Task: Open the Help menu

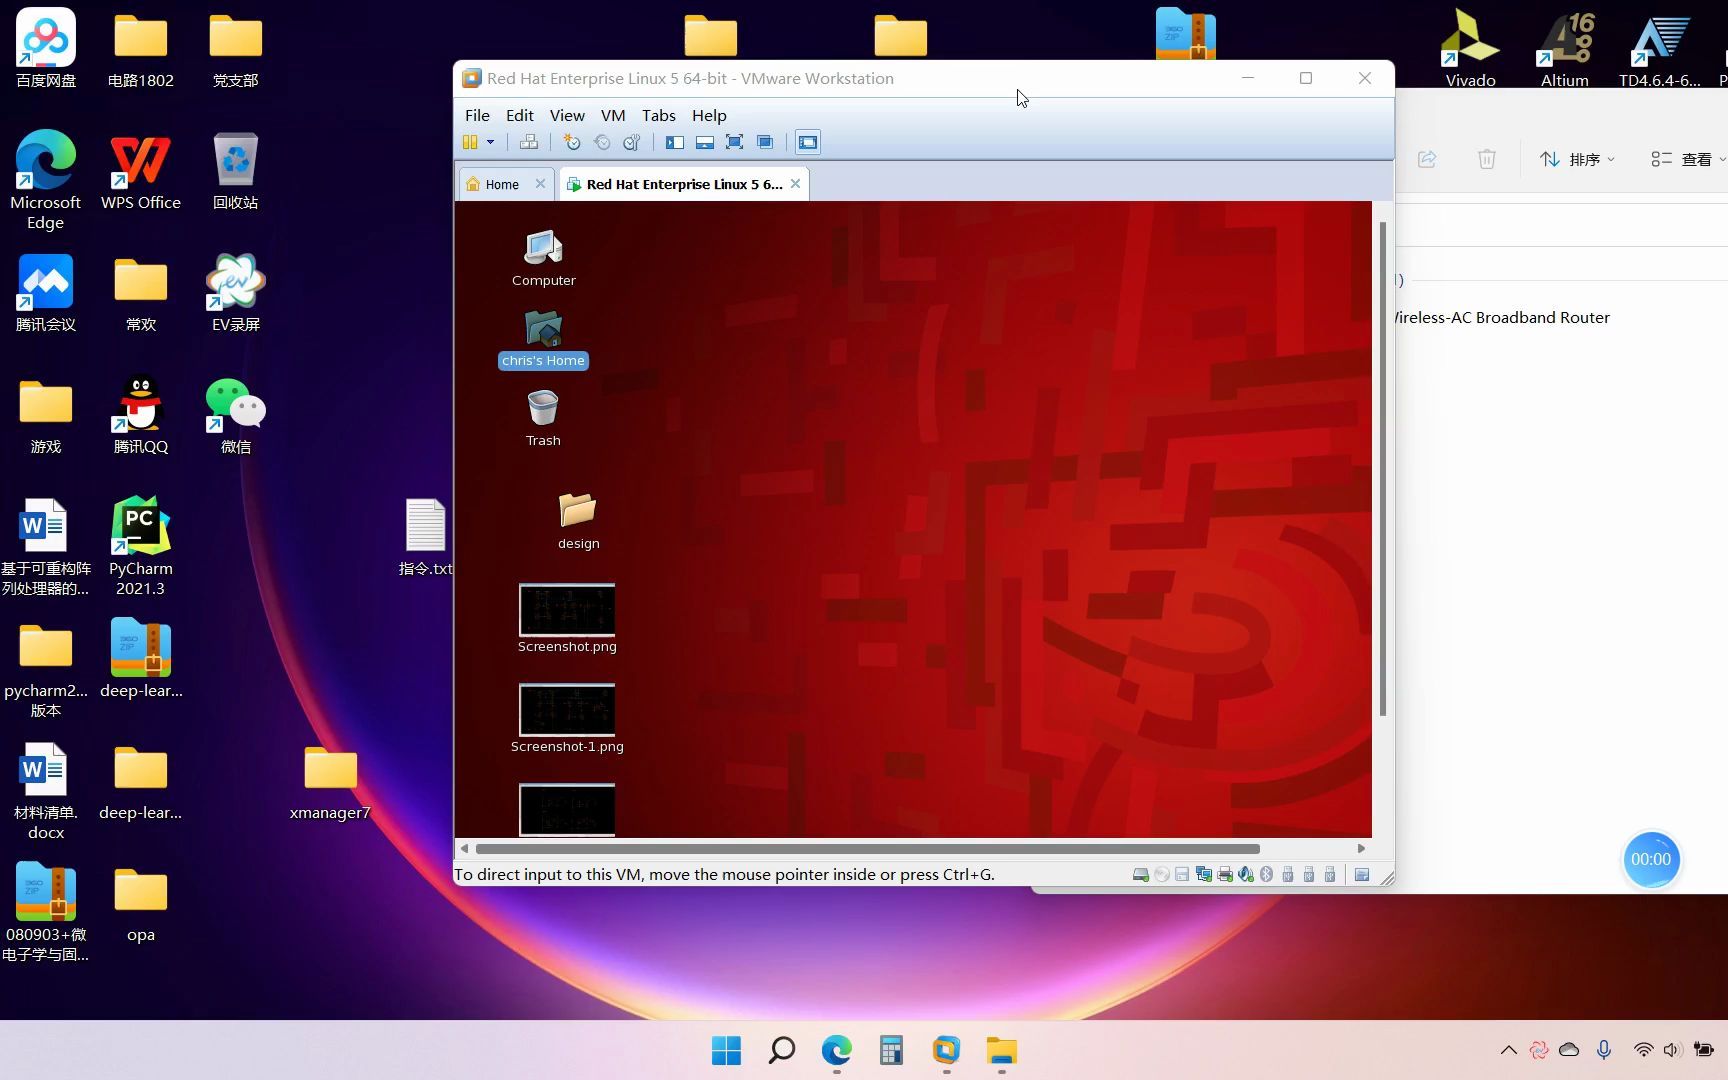Action: 709,116
